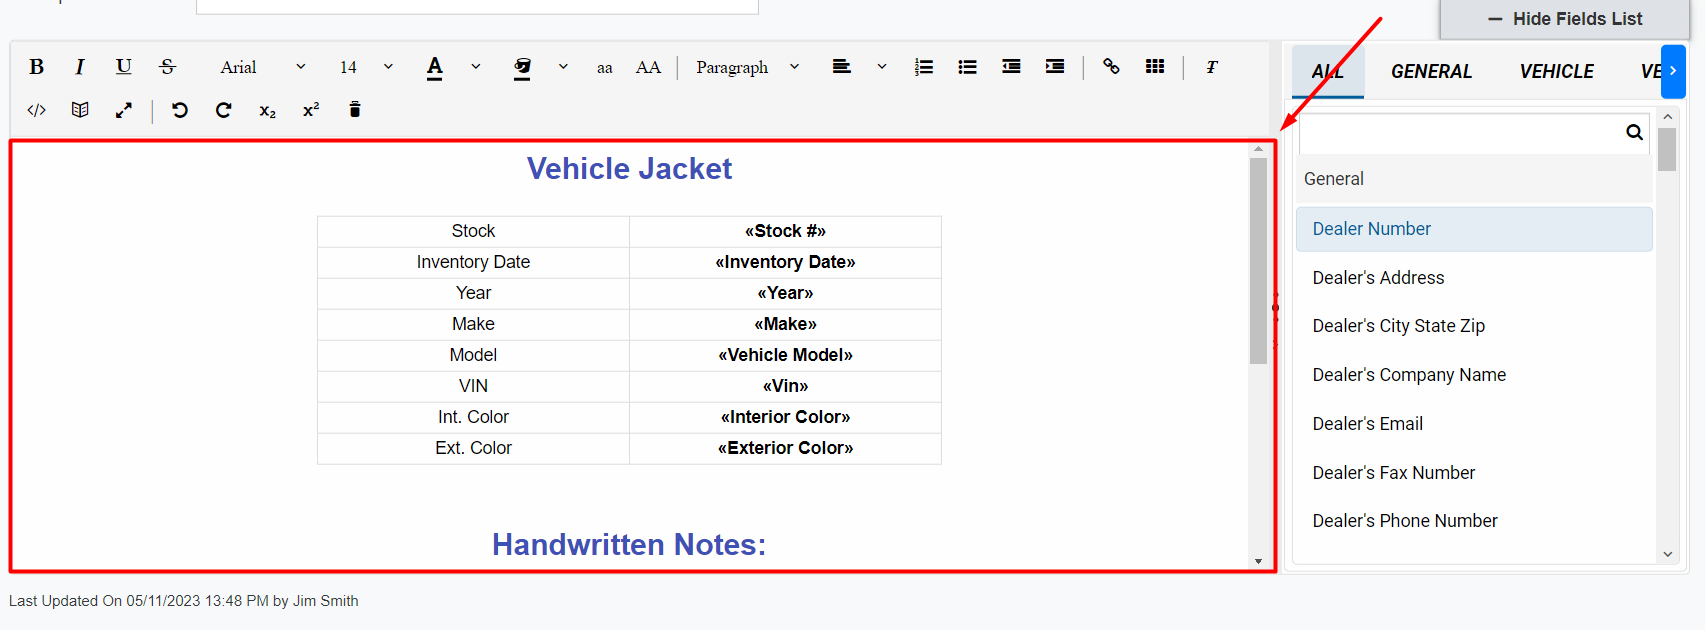The width and height of the screenshot is (1705, 630).
Task: Click the «Inventory Date» merge field
Action: pyautogui.click(x=785, y=262)
